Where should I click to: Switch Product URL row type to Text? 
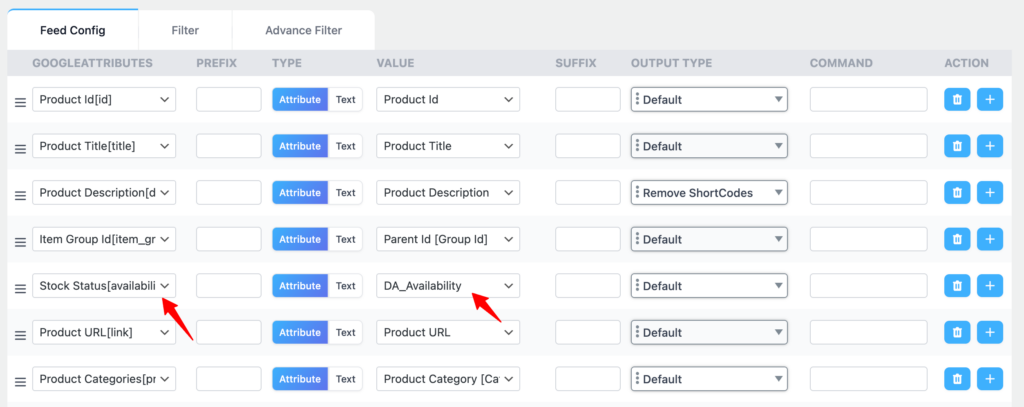tap(345, 332)
